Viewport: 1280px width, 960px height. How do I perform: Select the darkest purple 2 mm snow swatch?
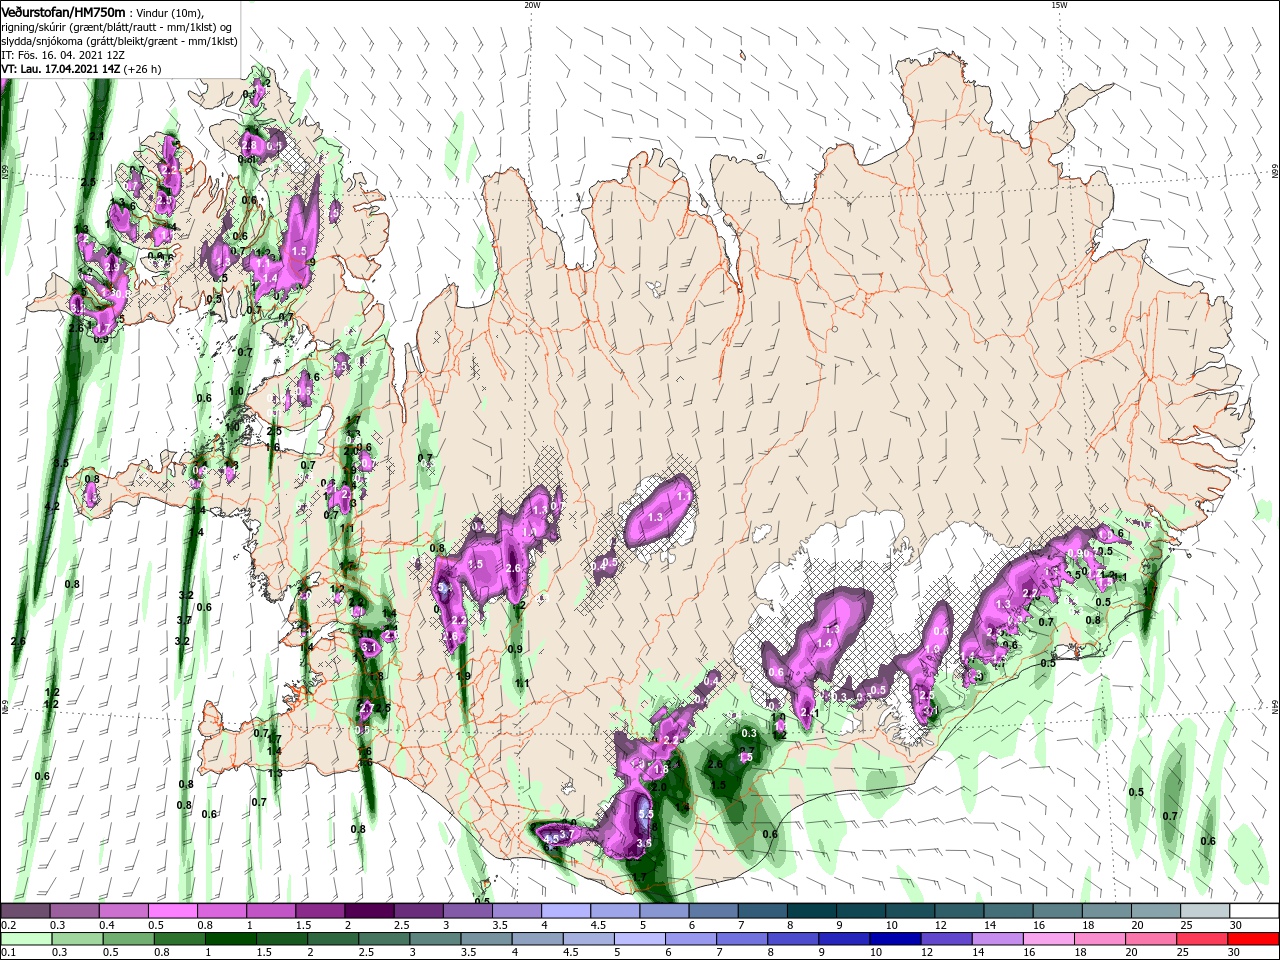pyautogui.click(x=368, y=911)
